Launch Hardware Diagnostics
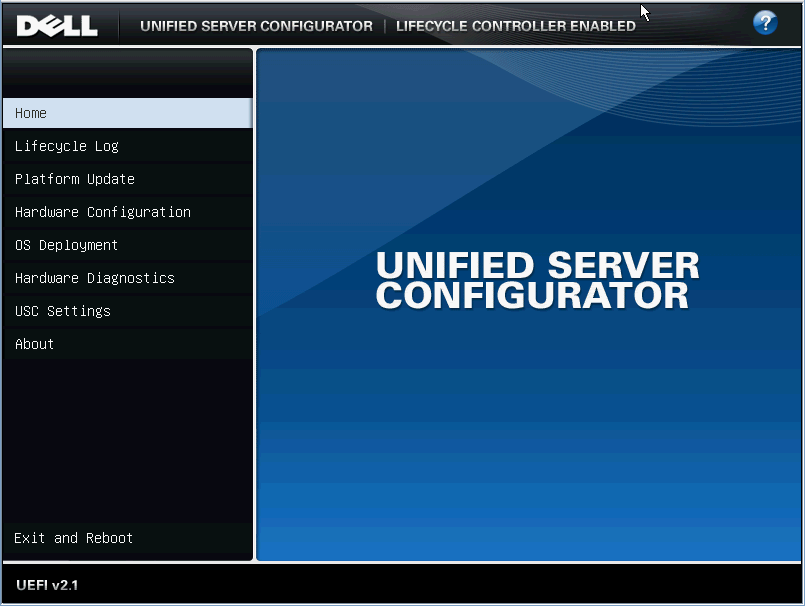 [128, 278]
